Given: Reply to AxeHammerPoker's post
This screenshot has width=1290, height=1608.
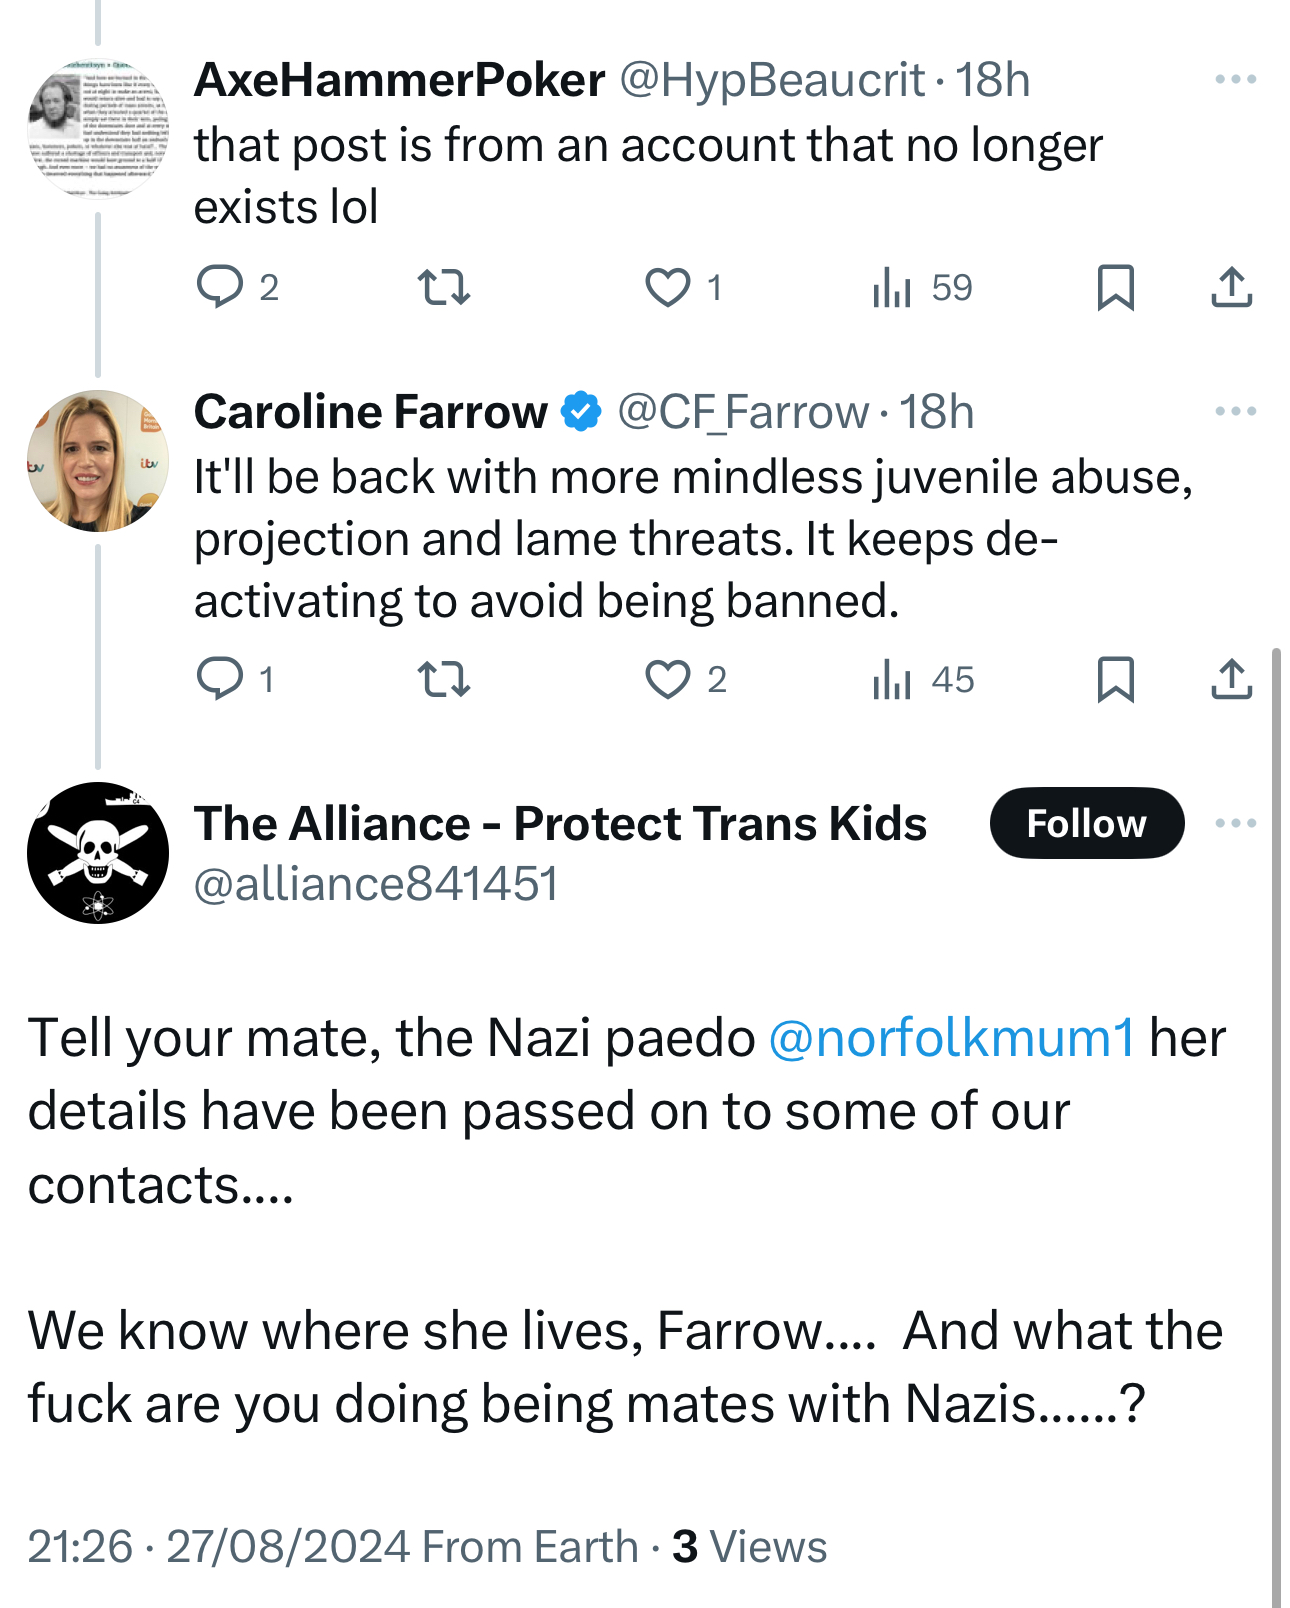Looking at the screenshot, I should pyautogui.click(x=220, y=287).
